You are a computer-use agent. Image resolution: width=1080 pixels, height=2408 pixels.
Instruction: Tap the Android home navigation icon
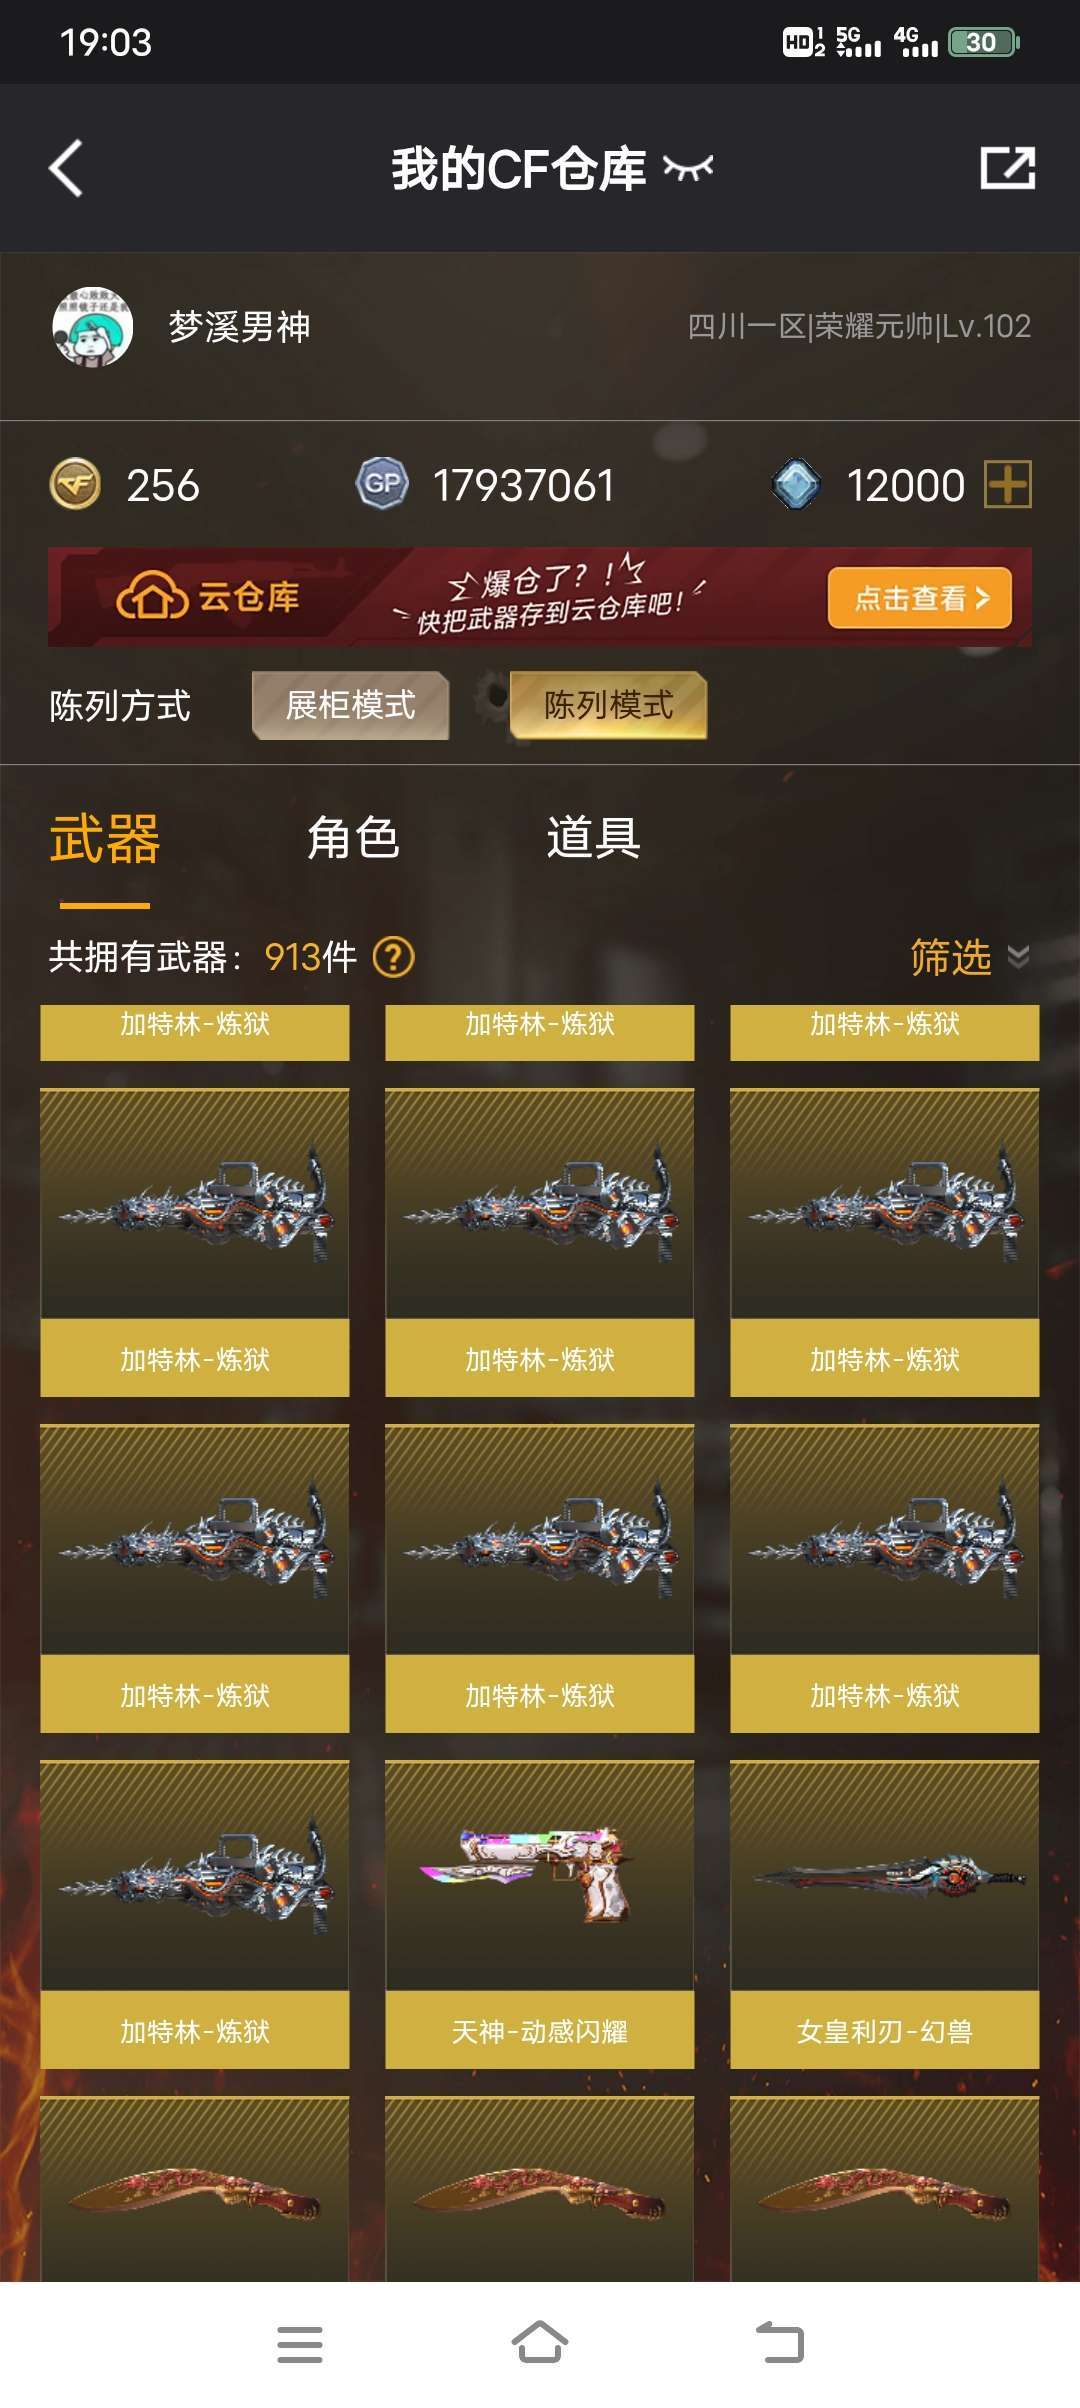[x=540, y=2342]
